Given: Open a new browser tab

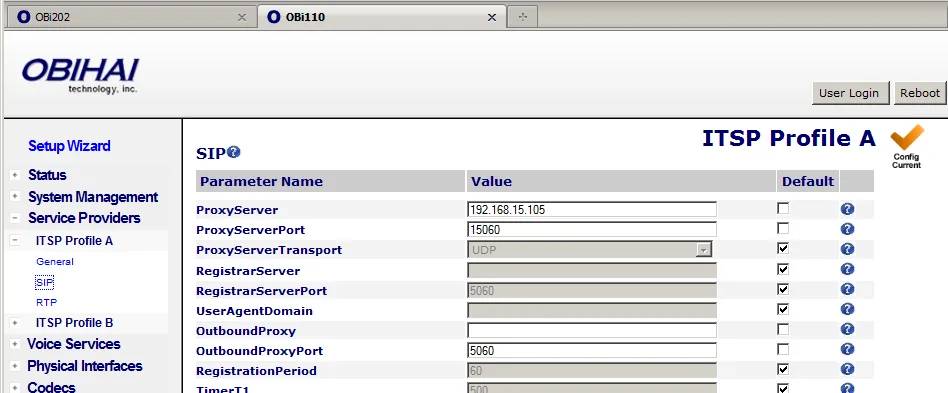Looking at the screenshot, I should 523,17.
